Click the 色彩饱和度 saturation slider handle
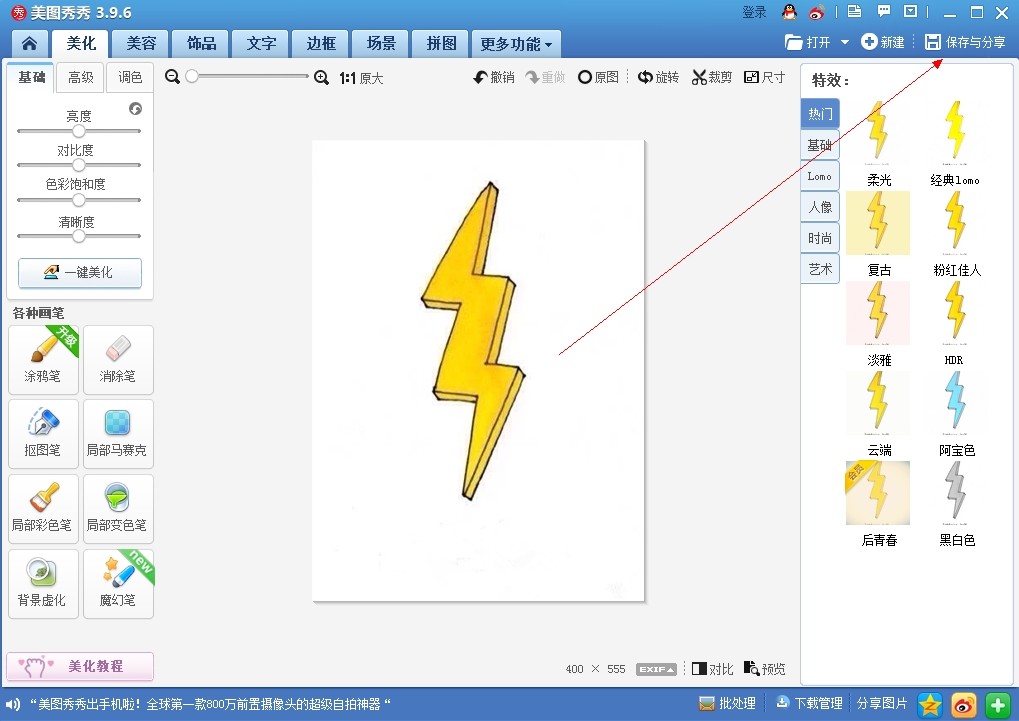Image resolution: width=1019 pixels, height=721 pixels. point(79,200)
